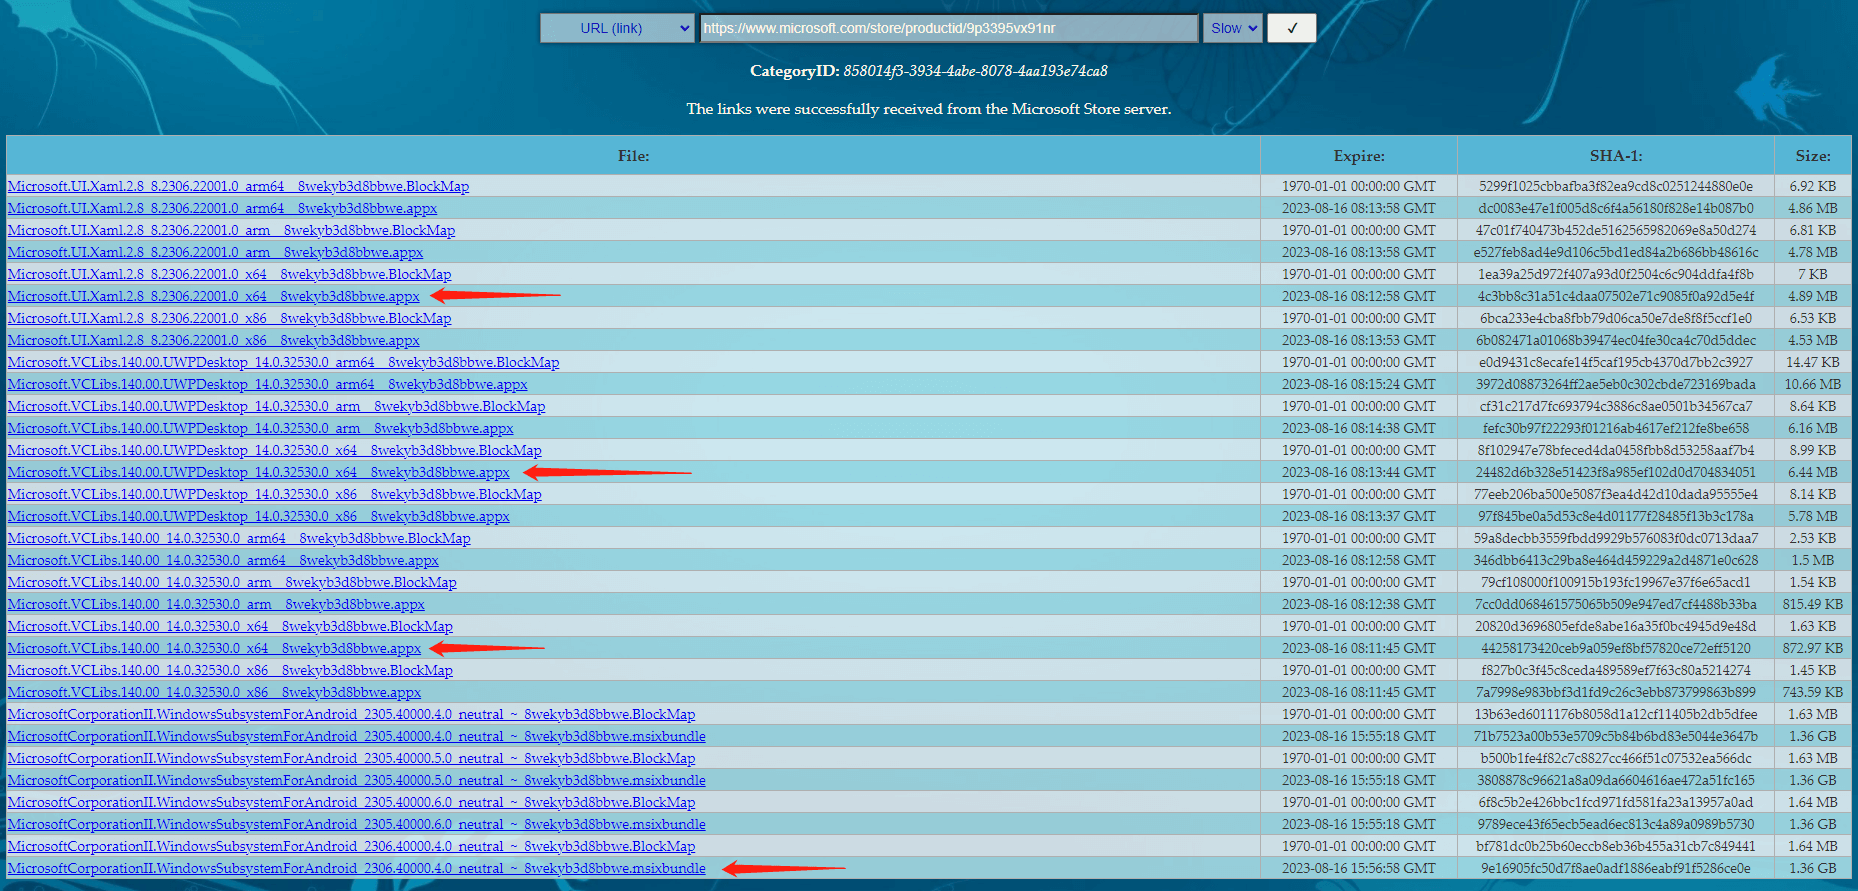
Task: Open WindowsSubsystemForAndroid 2306.40000.4.0 BlockMap link
Action: [x=351, y=847]
